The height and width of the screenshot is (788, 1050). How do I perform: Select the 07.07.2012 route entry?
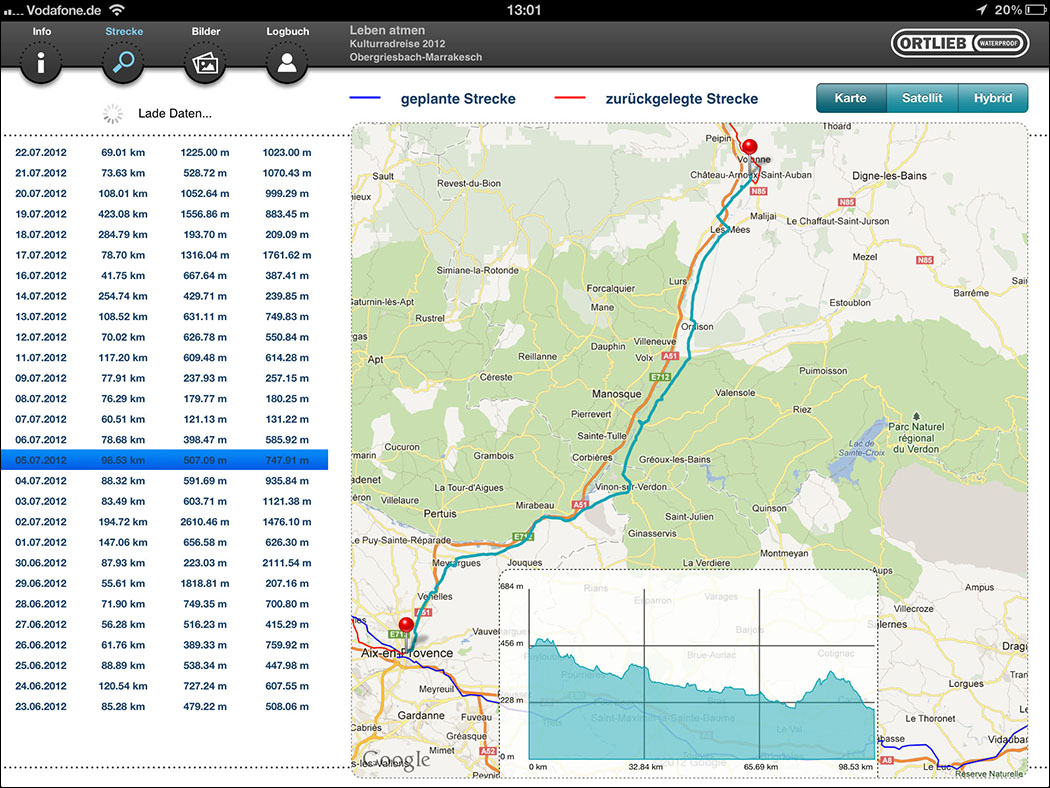tap(164, 419)
